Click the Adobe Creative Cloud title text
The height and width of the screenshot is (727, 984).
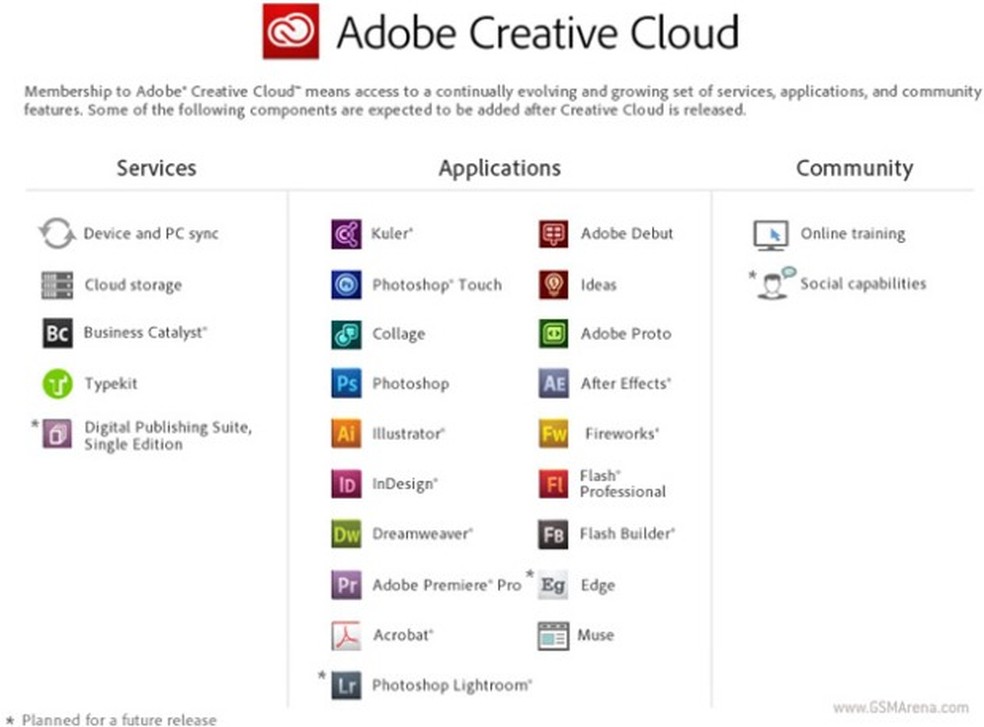coord(538,32)
